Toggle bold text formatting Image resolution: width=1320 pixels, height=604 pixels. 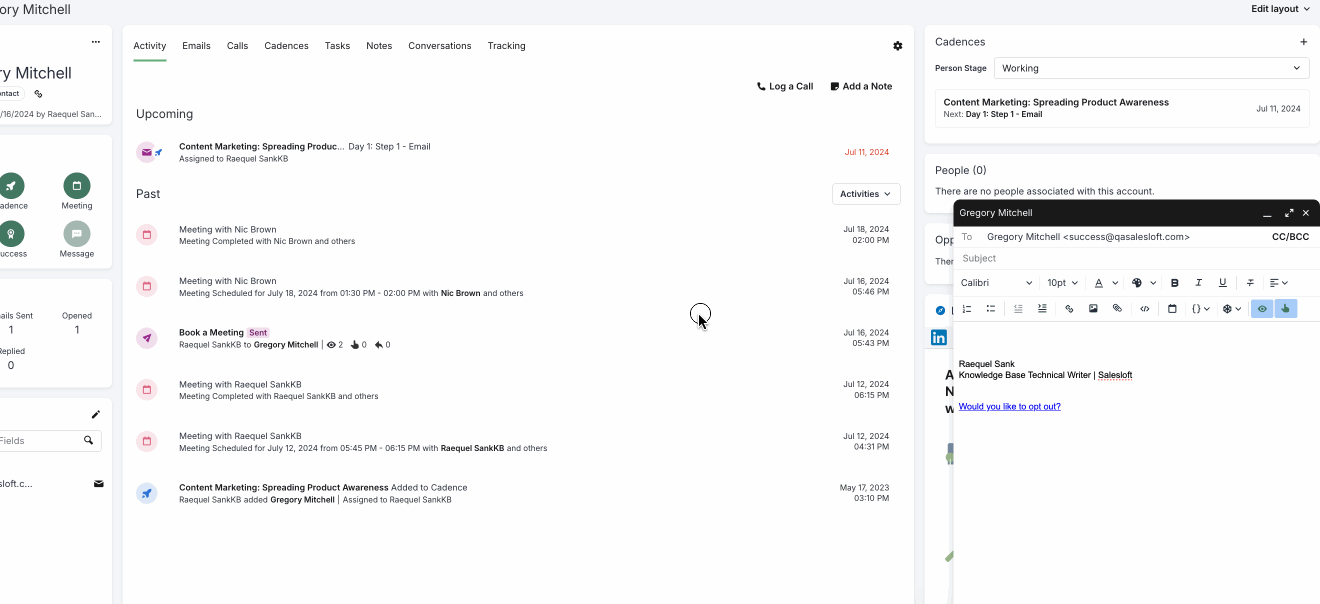1175,283
